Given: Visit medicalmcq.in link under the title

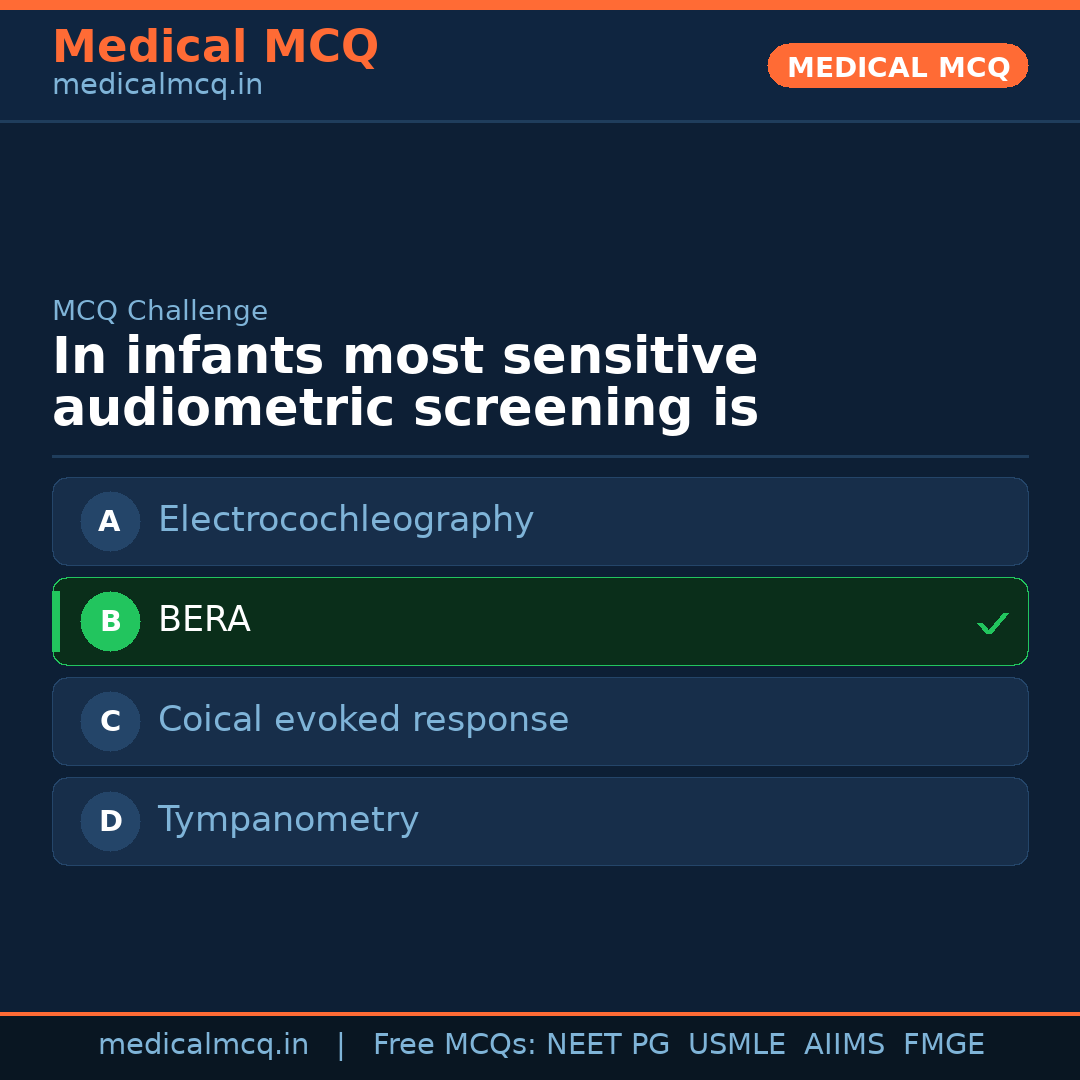Looking at the screenshot, I should (x=157, y=85).
